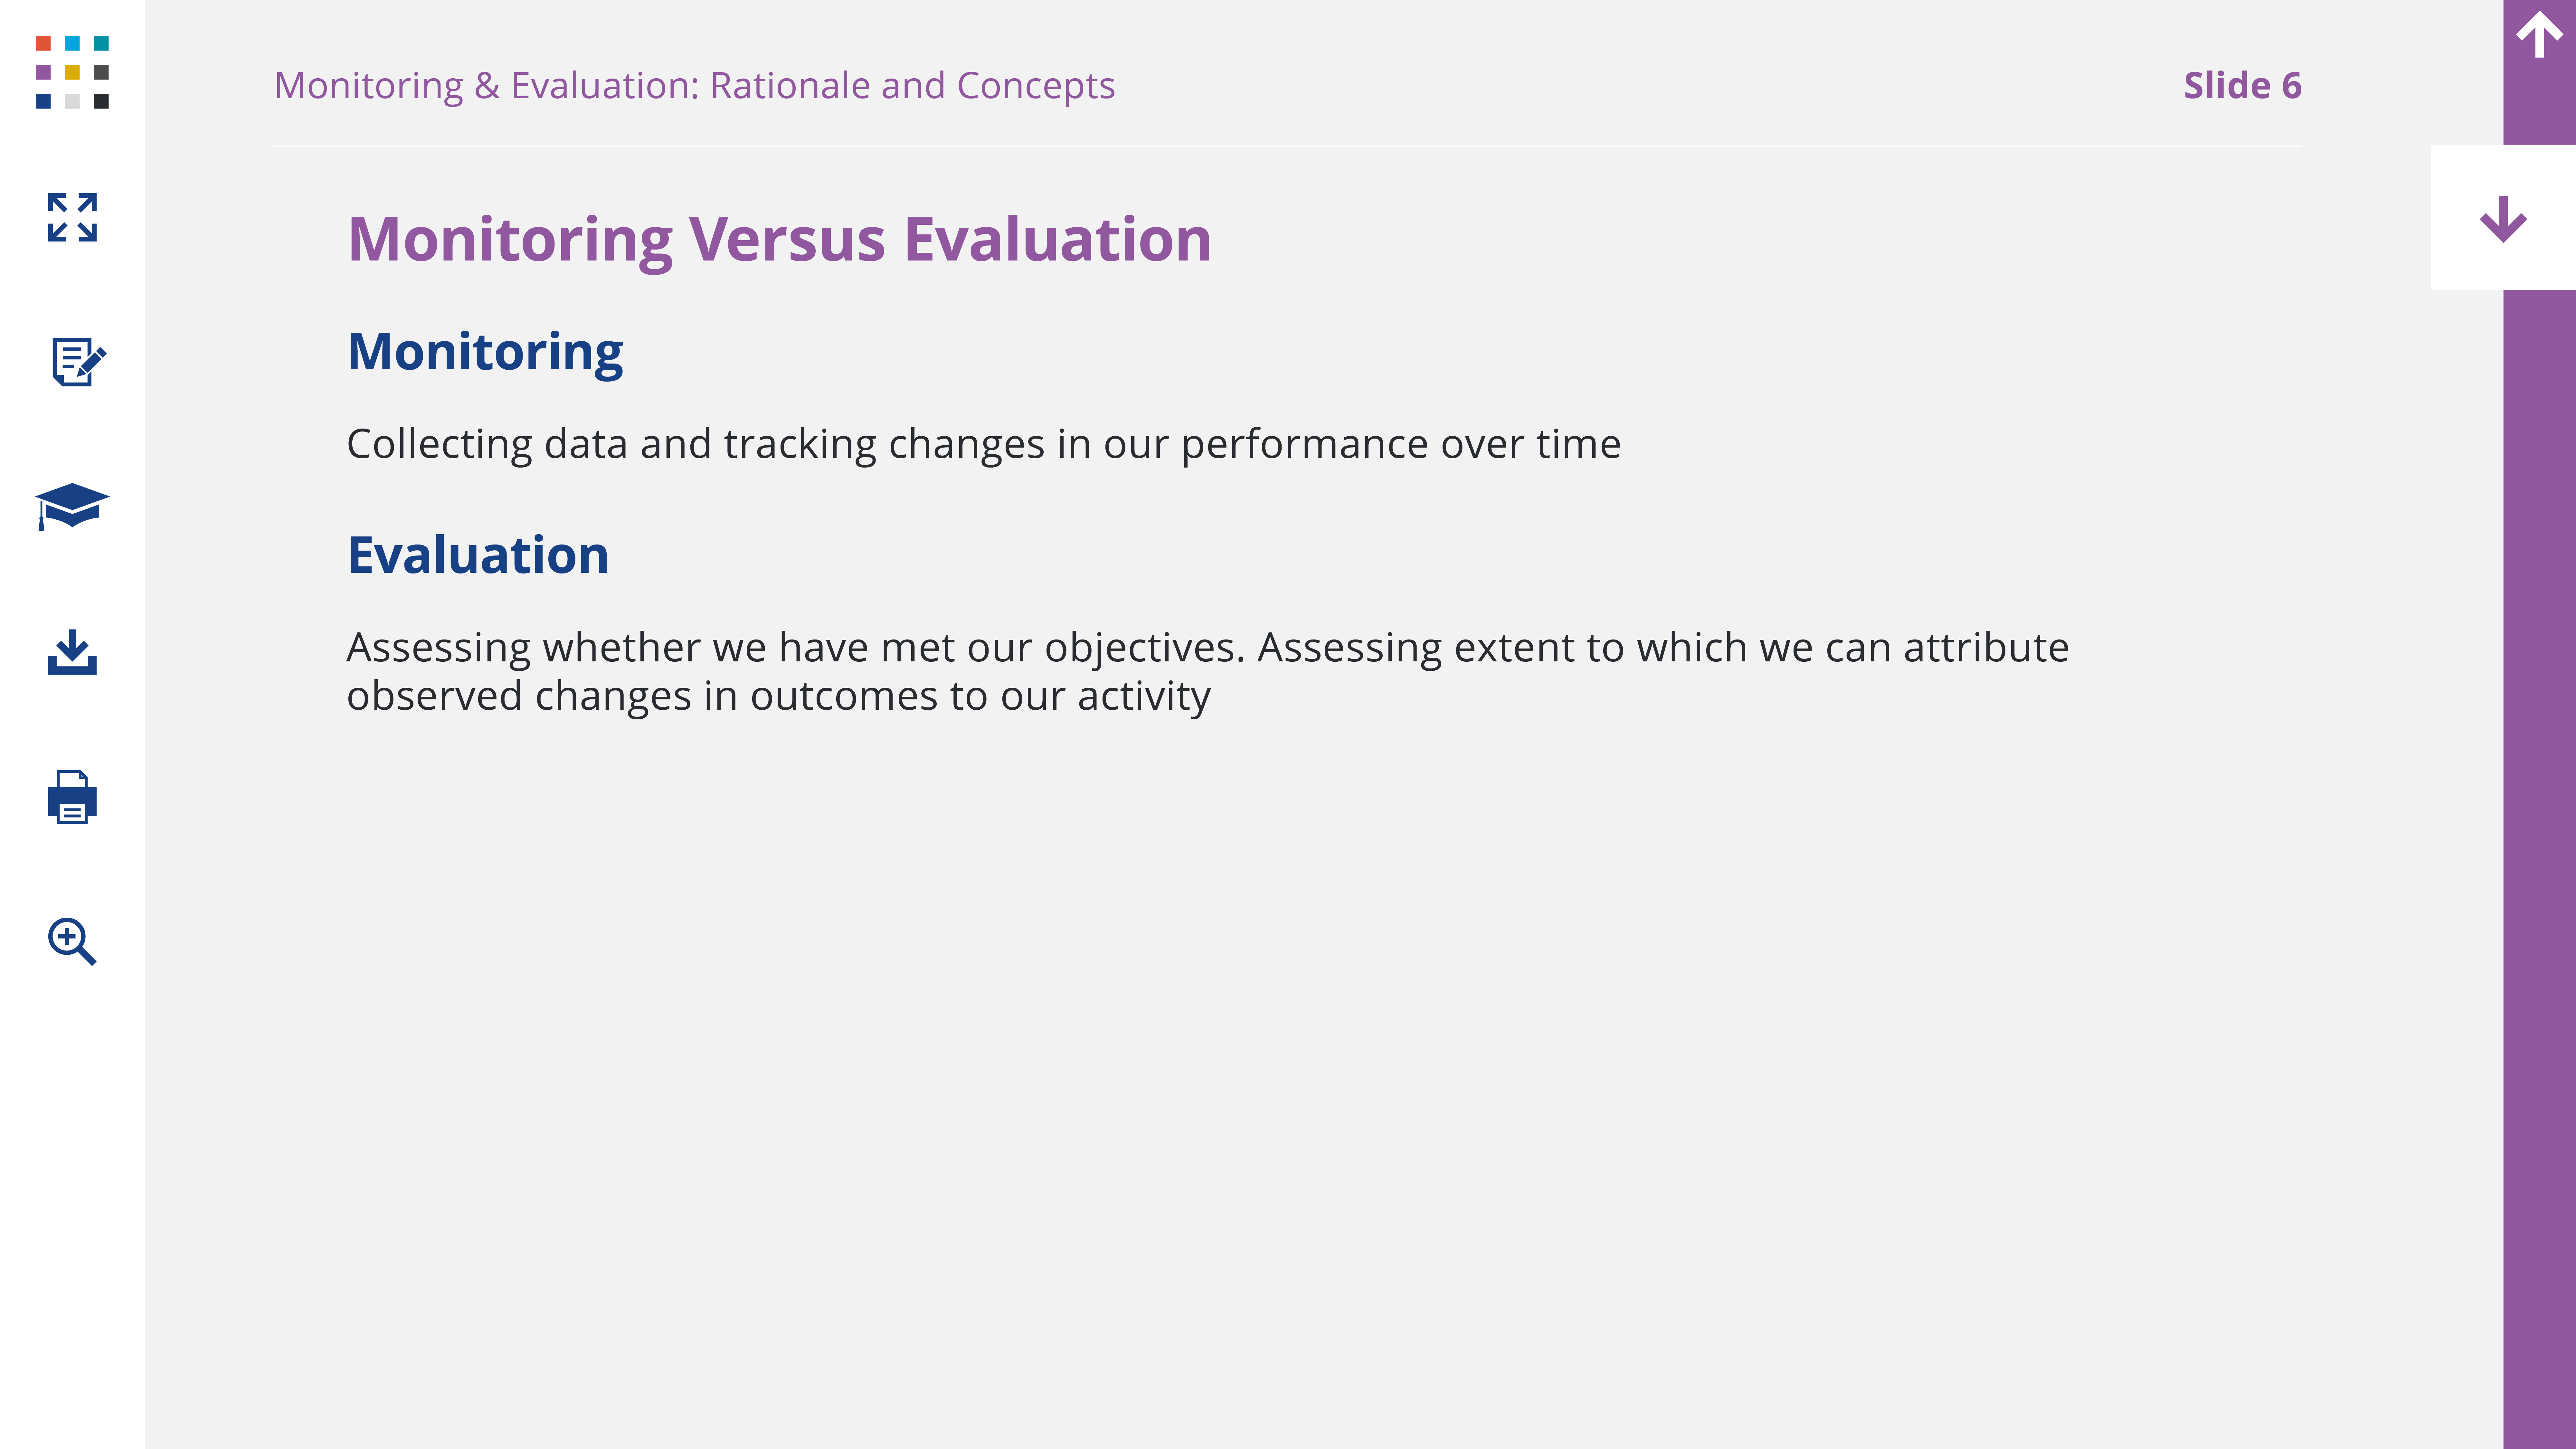This screenshot has width=2576, height=1449.
Task: Click the 'Monitoring' subheading
Action: pyautogui.click(x=485, y=352)
